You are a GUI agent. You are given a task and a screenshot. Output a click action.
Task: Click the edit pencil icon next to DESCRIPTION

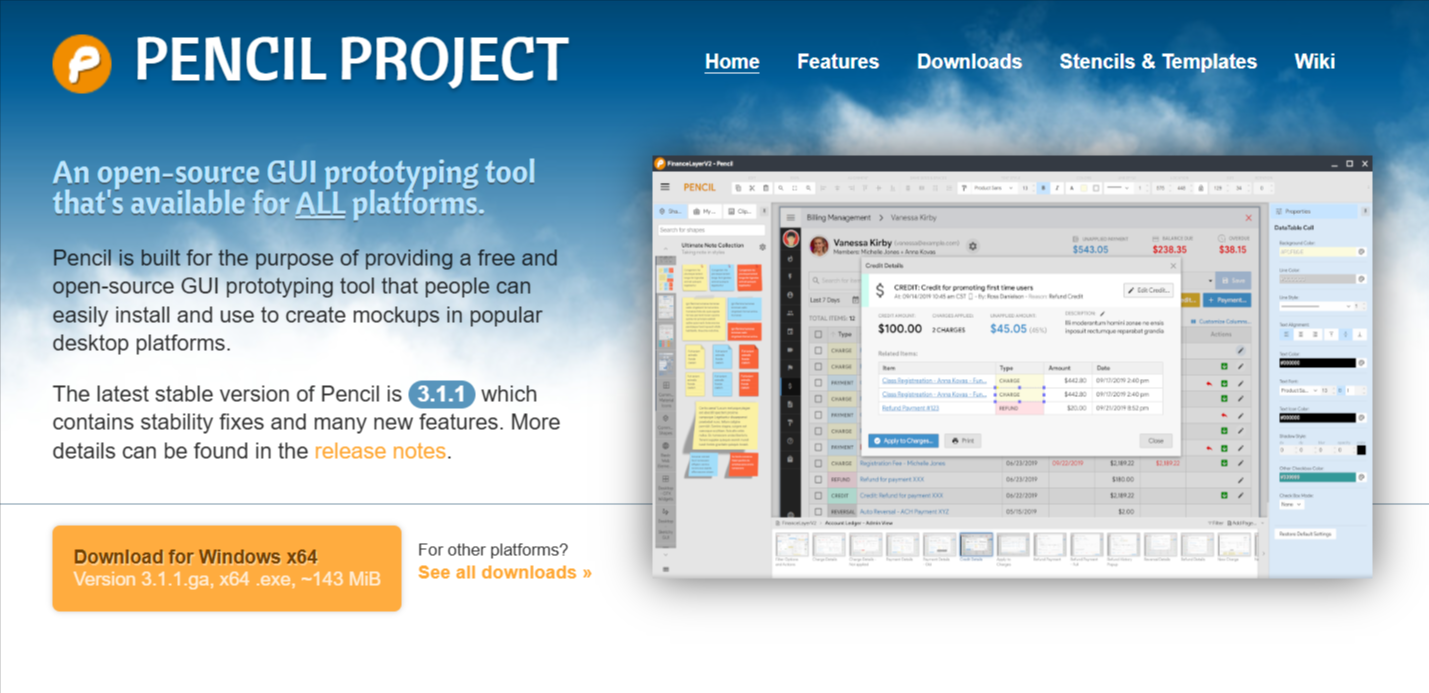[x=1102, y=313]
